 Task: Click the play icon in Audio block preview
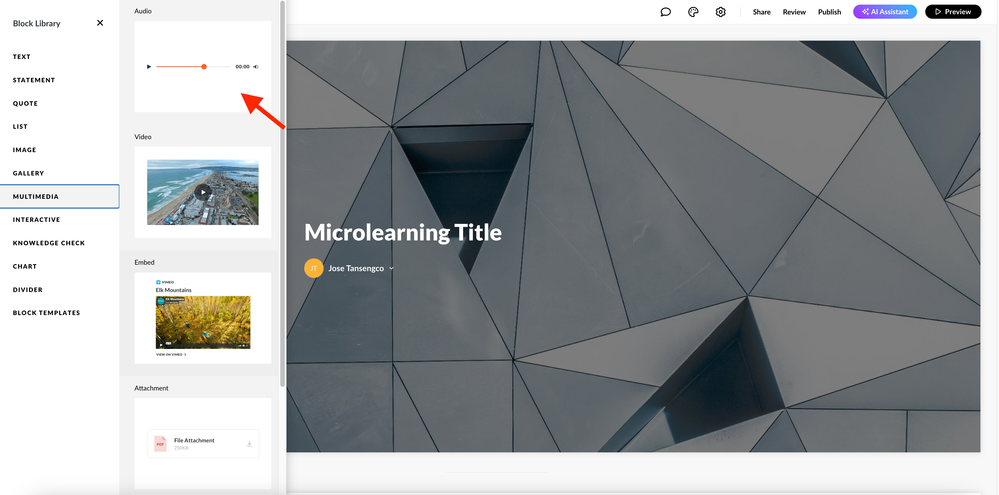click(x=149, y=66)
